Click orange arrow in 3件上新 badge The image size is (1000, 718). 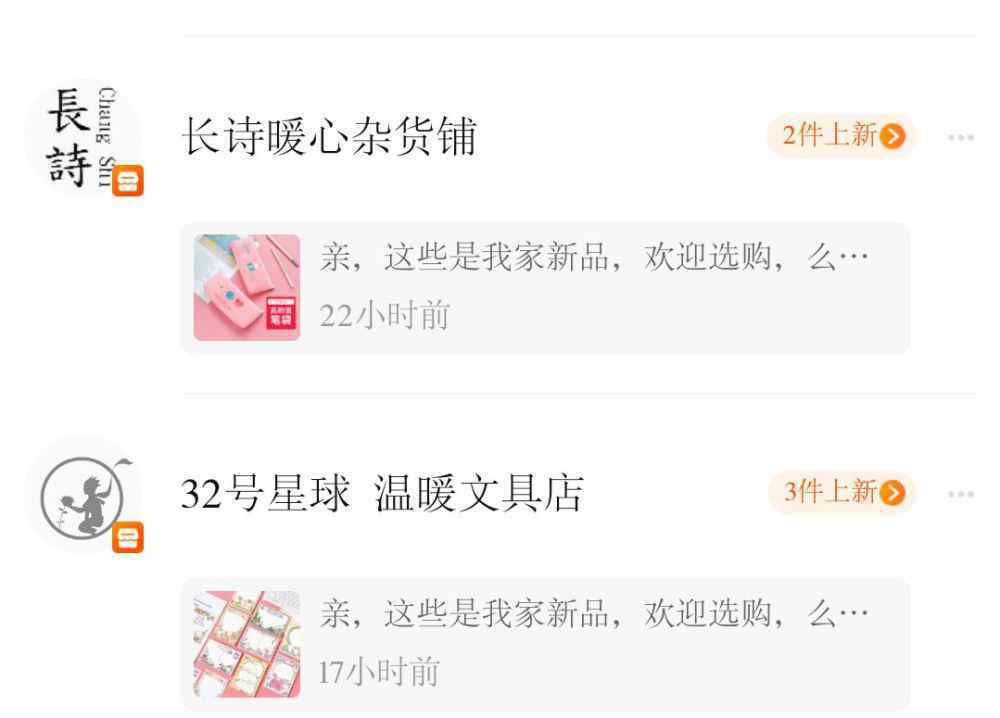[892, 492]
